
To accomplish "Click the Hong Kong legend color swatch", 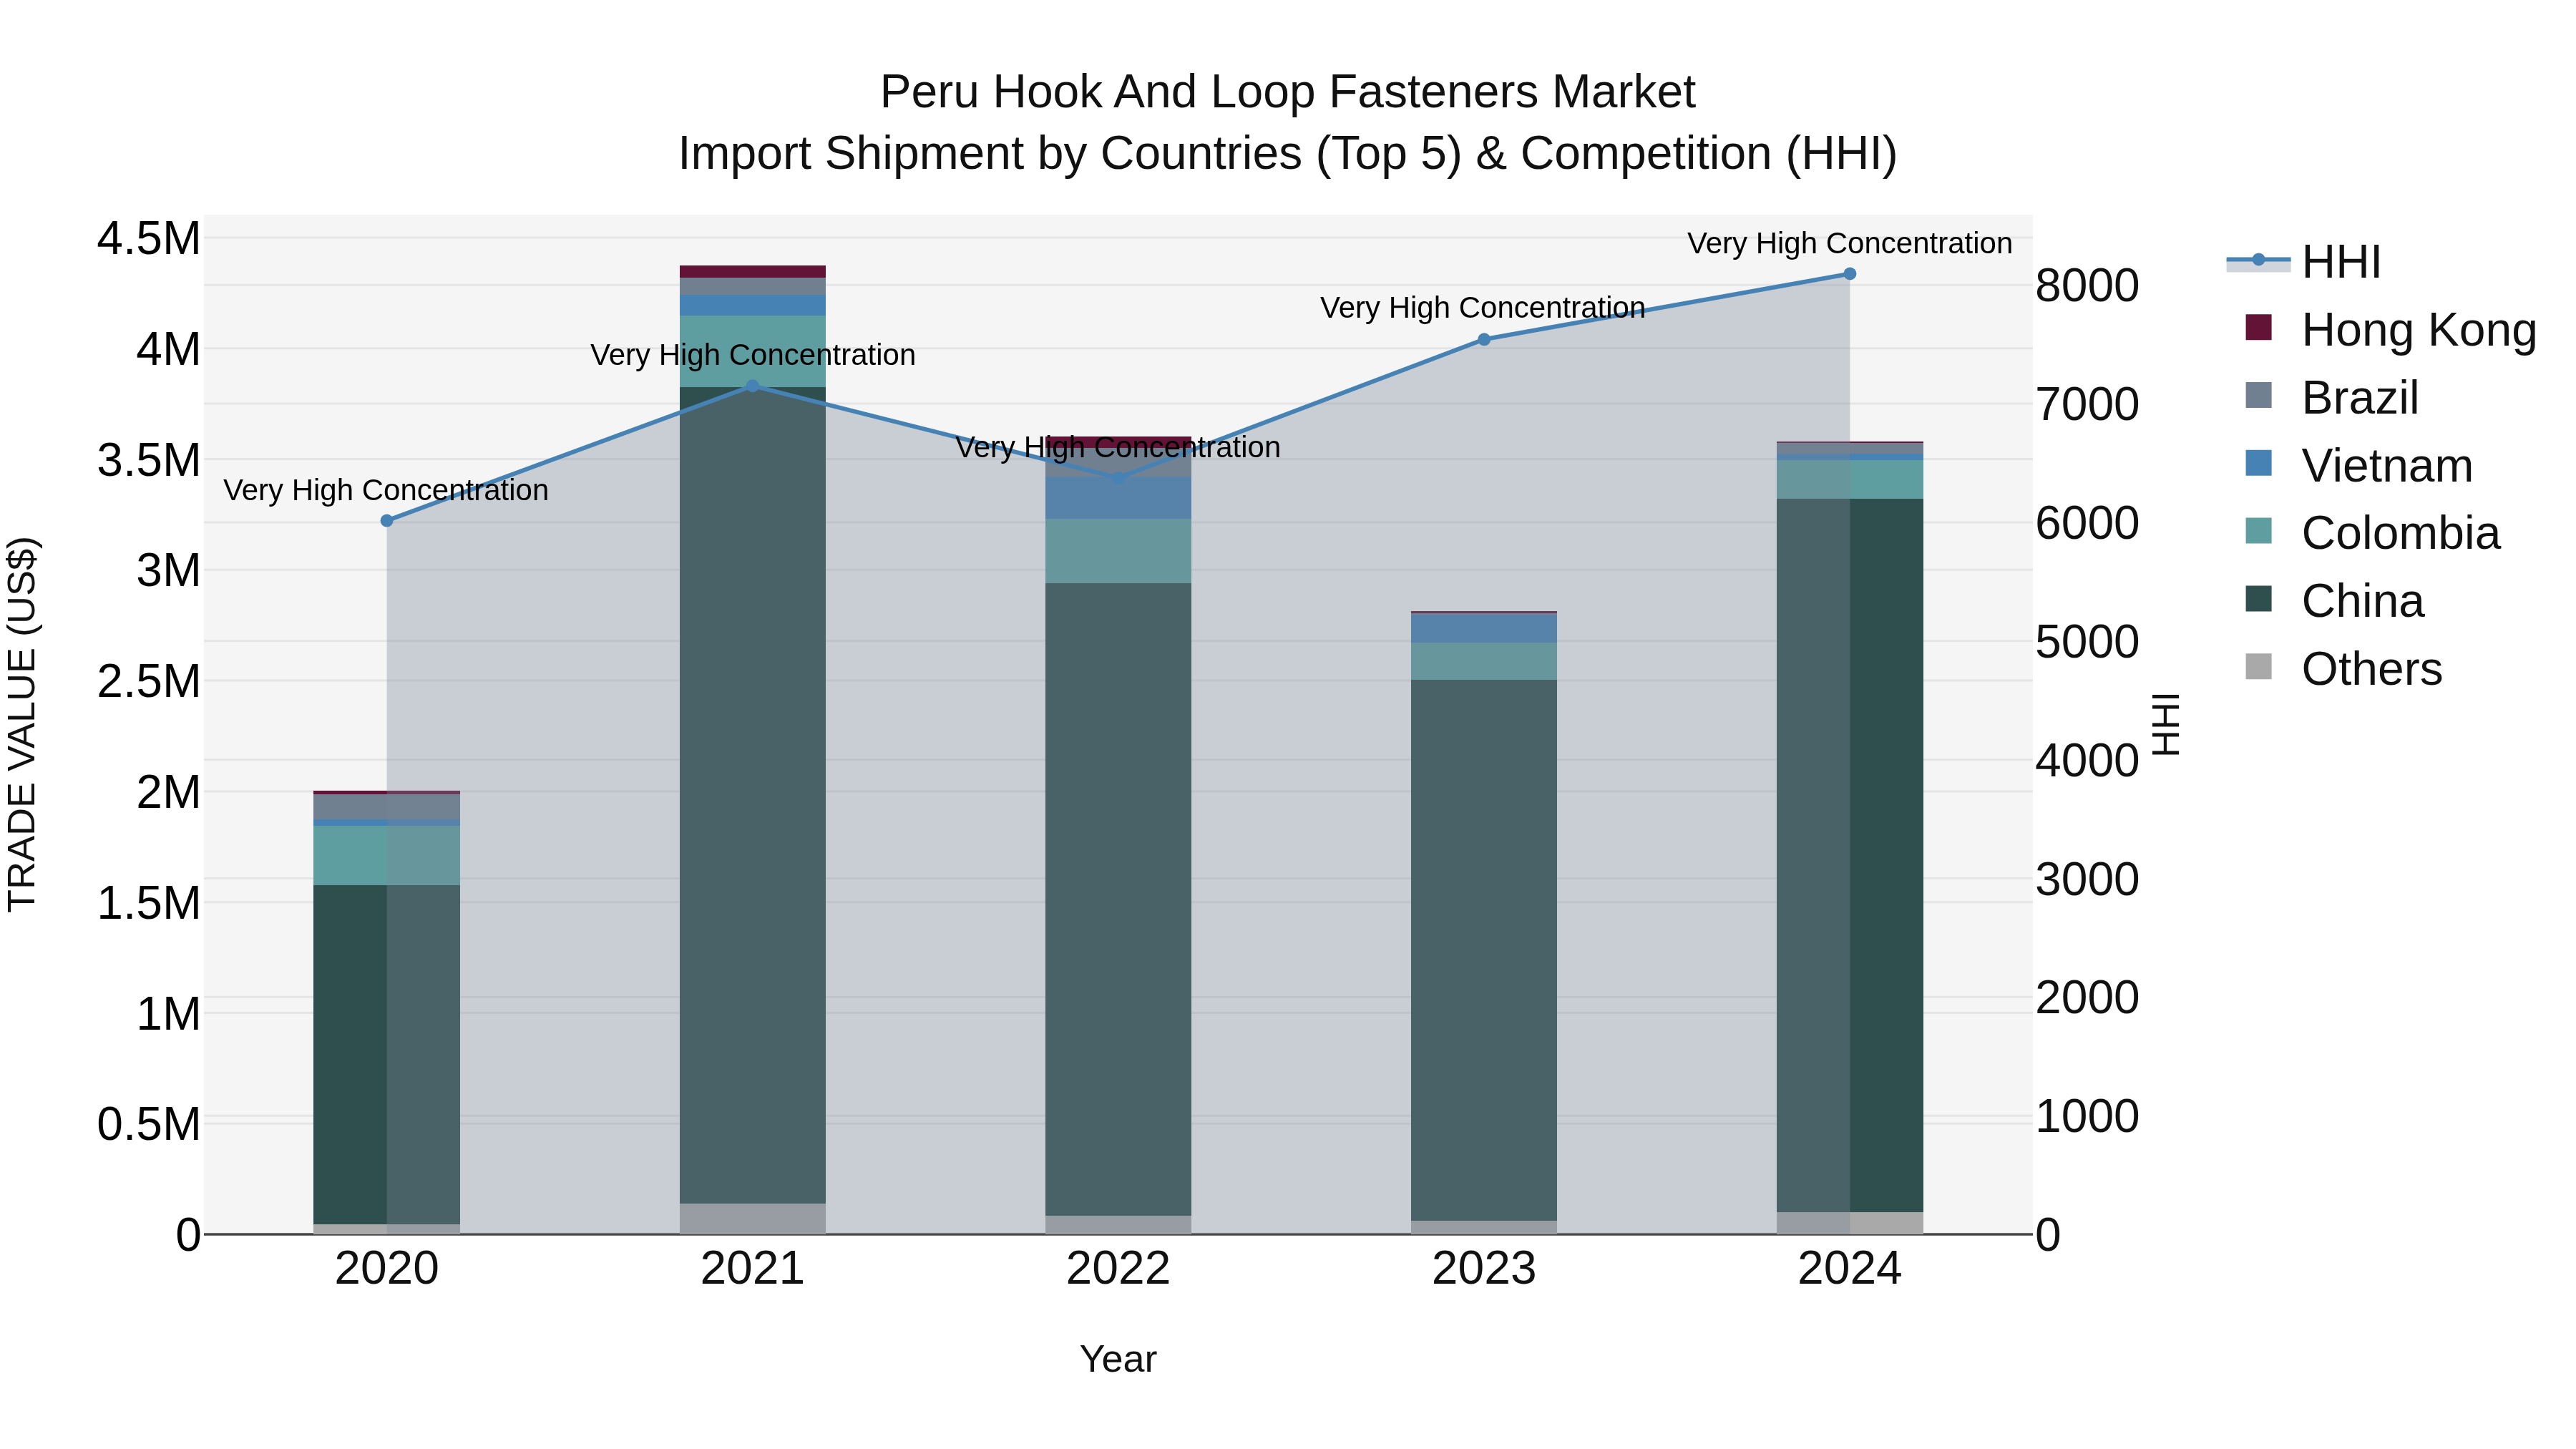I will pyautogui.click(x=2258, y=327).
